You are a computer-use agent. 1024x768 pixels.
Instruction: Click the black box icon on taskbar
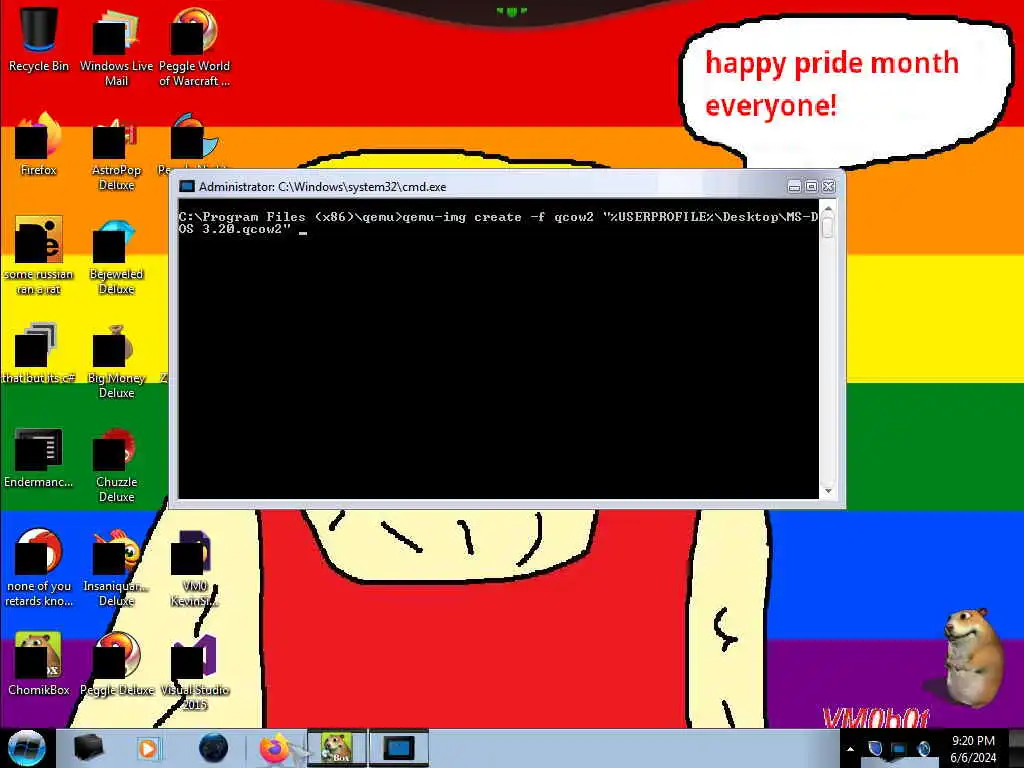[88, 748]
